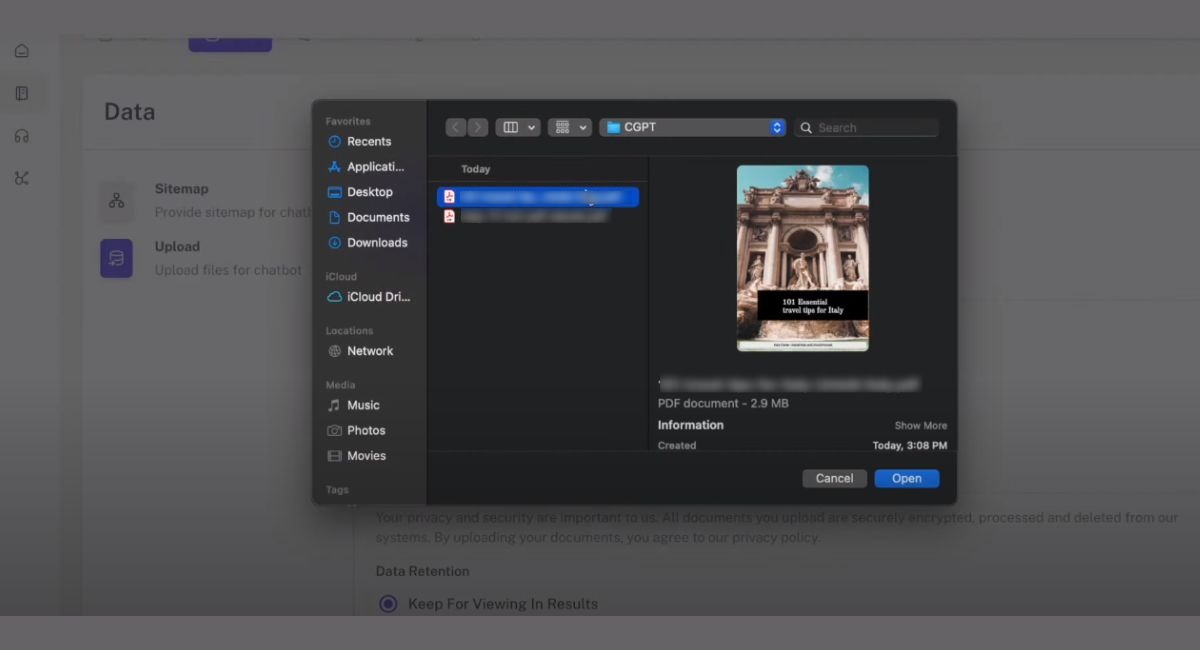Go to Desktop in Favorites
The height and width of the screenshot is (650, 1200).
369,192
